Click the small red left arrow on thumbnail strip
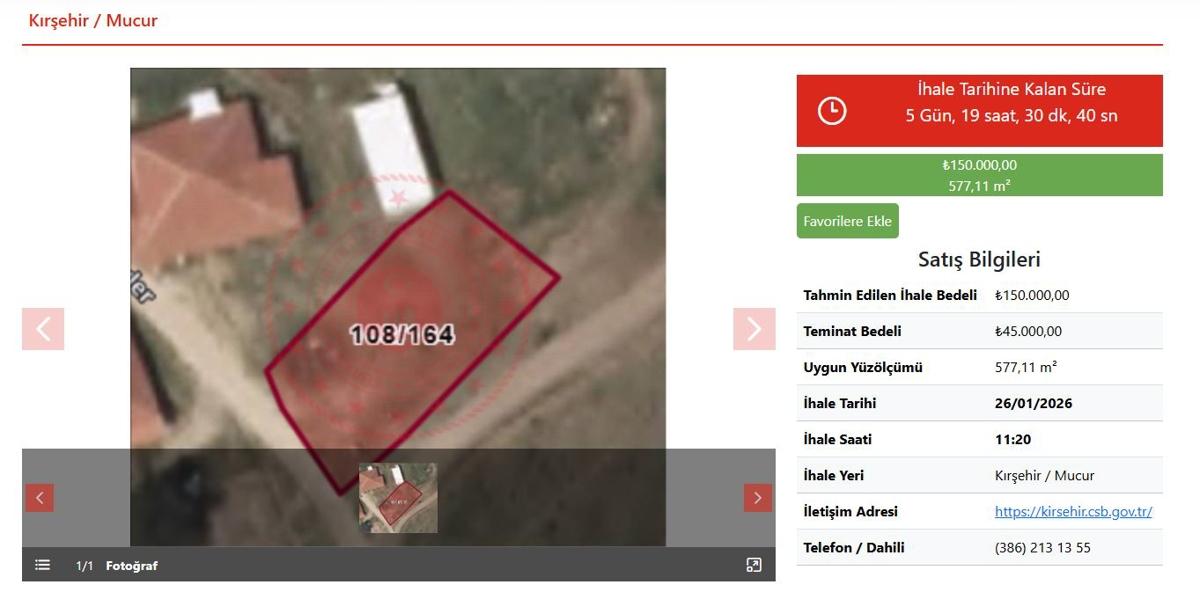The width and height of the screenshot is (1200, 592). click(x=40, y=498)
